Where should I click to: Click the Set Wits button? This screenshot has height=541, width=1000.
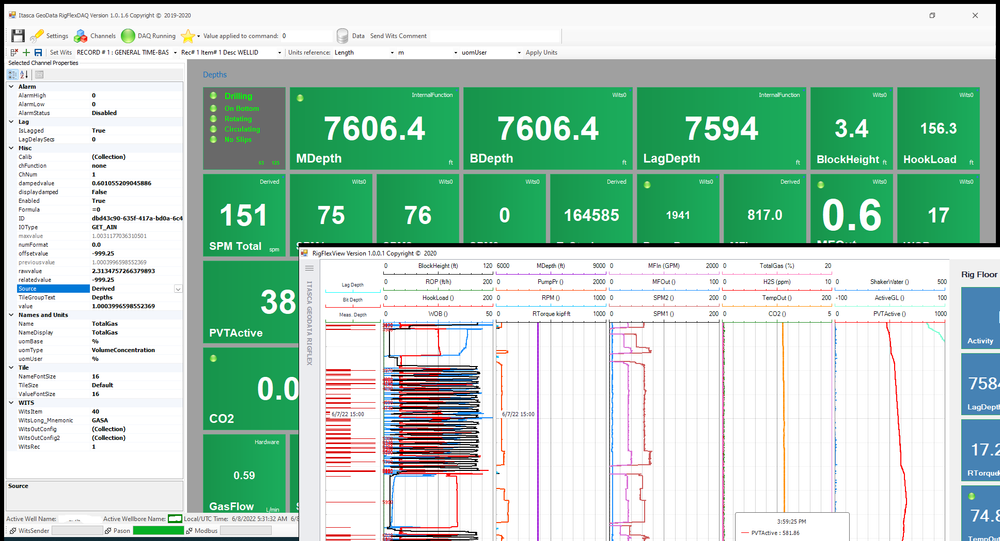tap(61, 52)
